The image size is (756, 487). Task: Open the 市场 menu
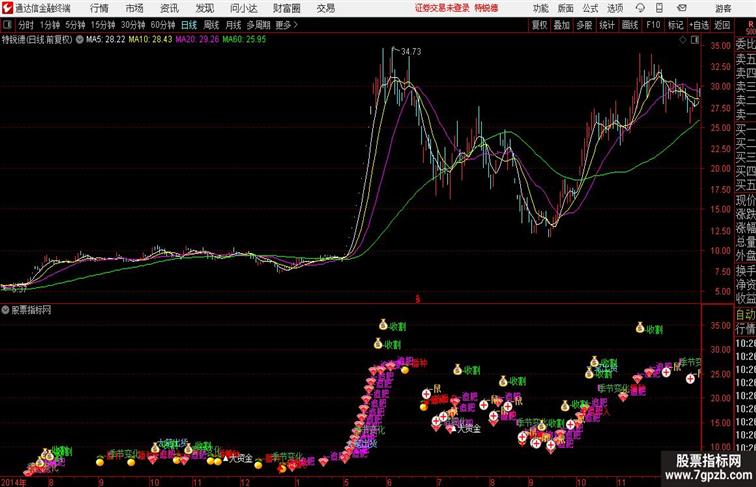point(134,8)
